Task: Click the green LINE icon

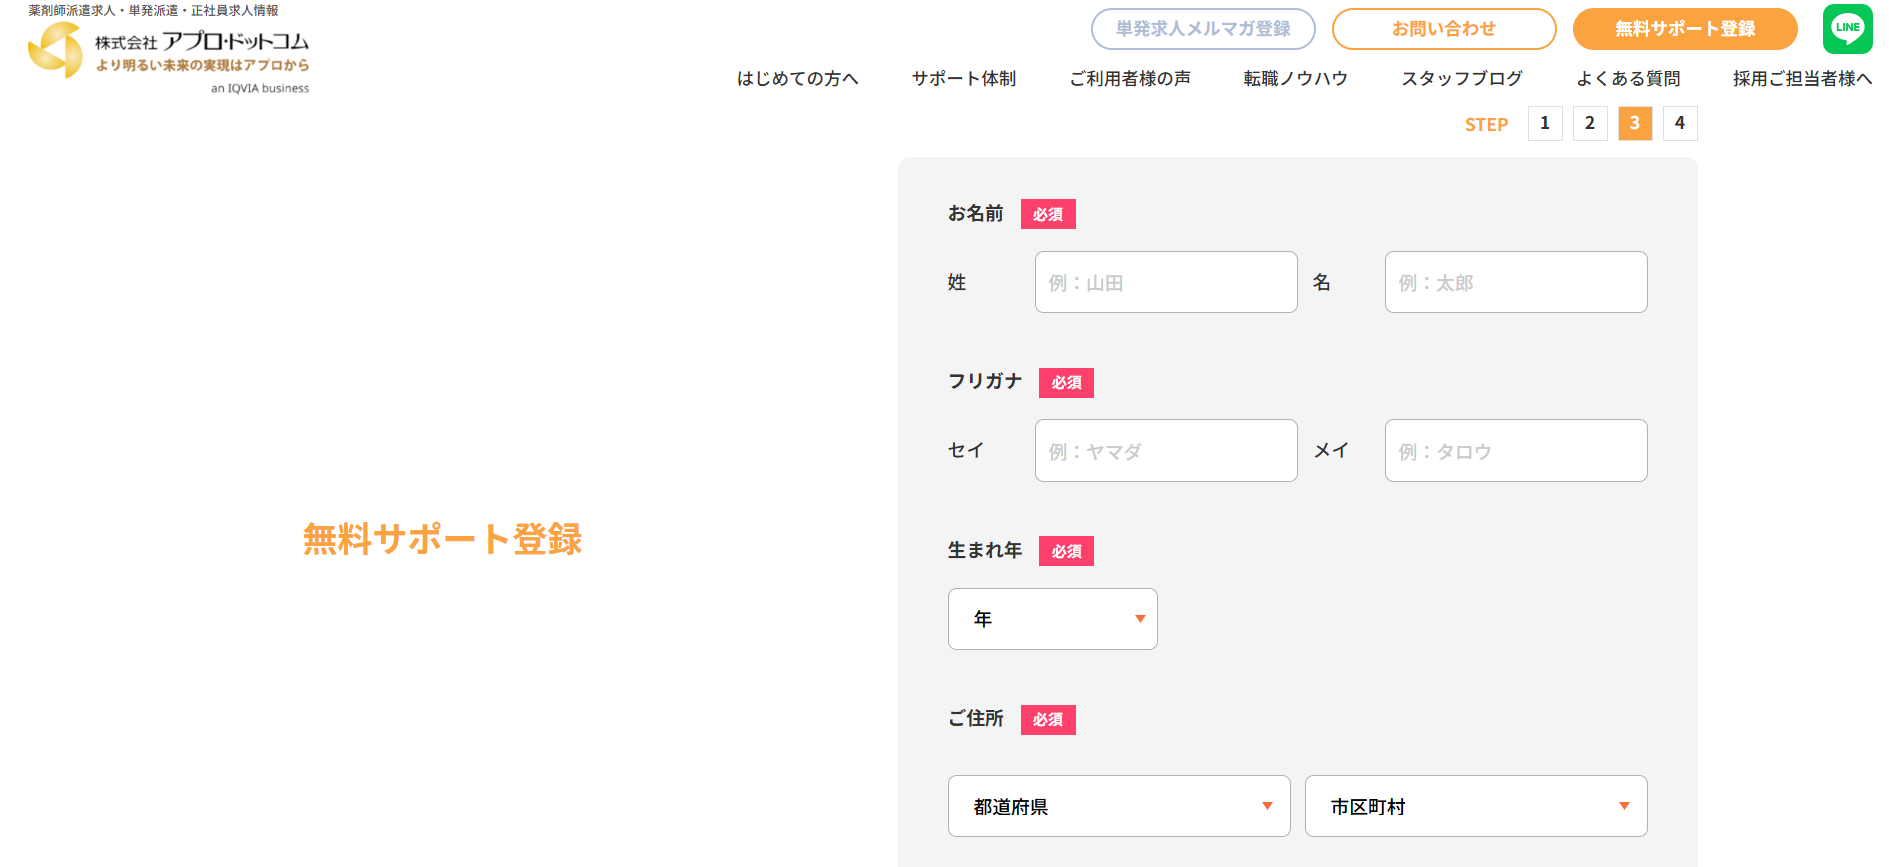Action: (x=1847, y=29)
